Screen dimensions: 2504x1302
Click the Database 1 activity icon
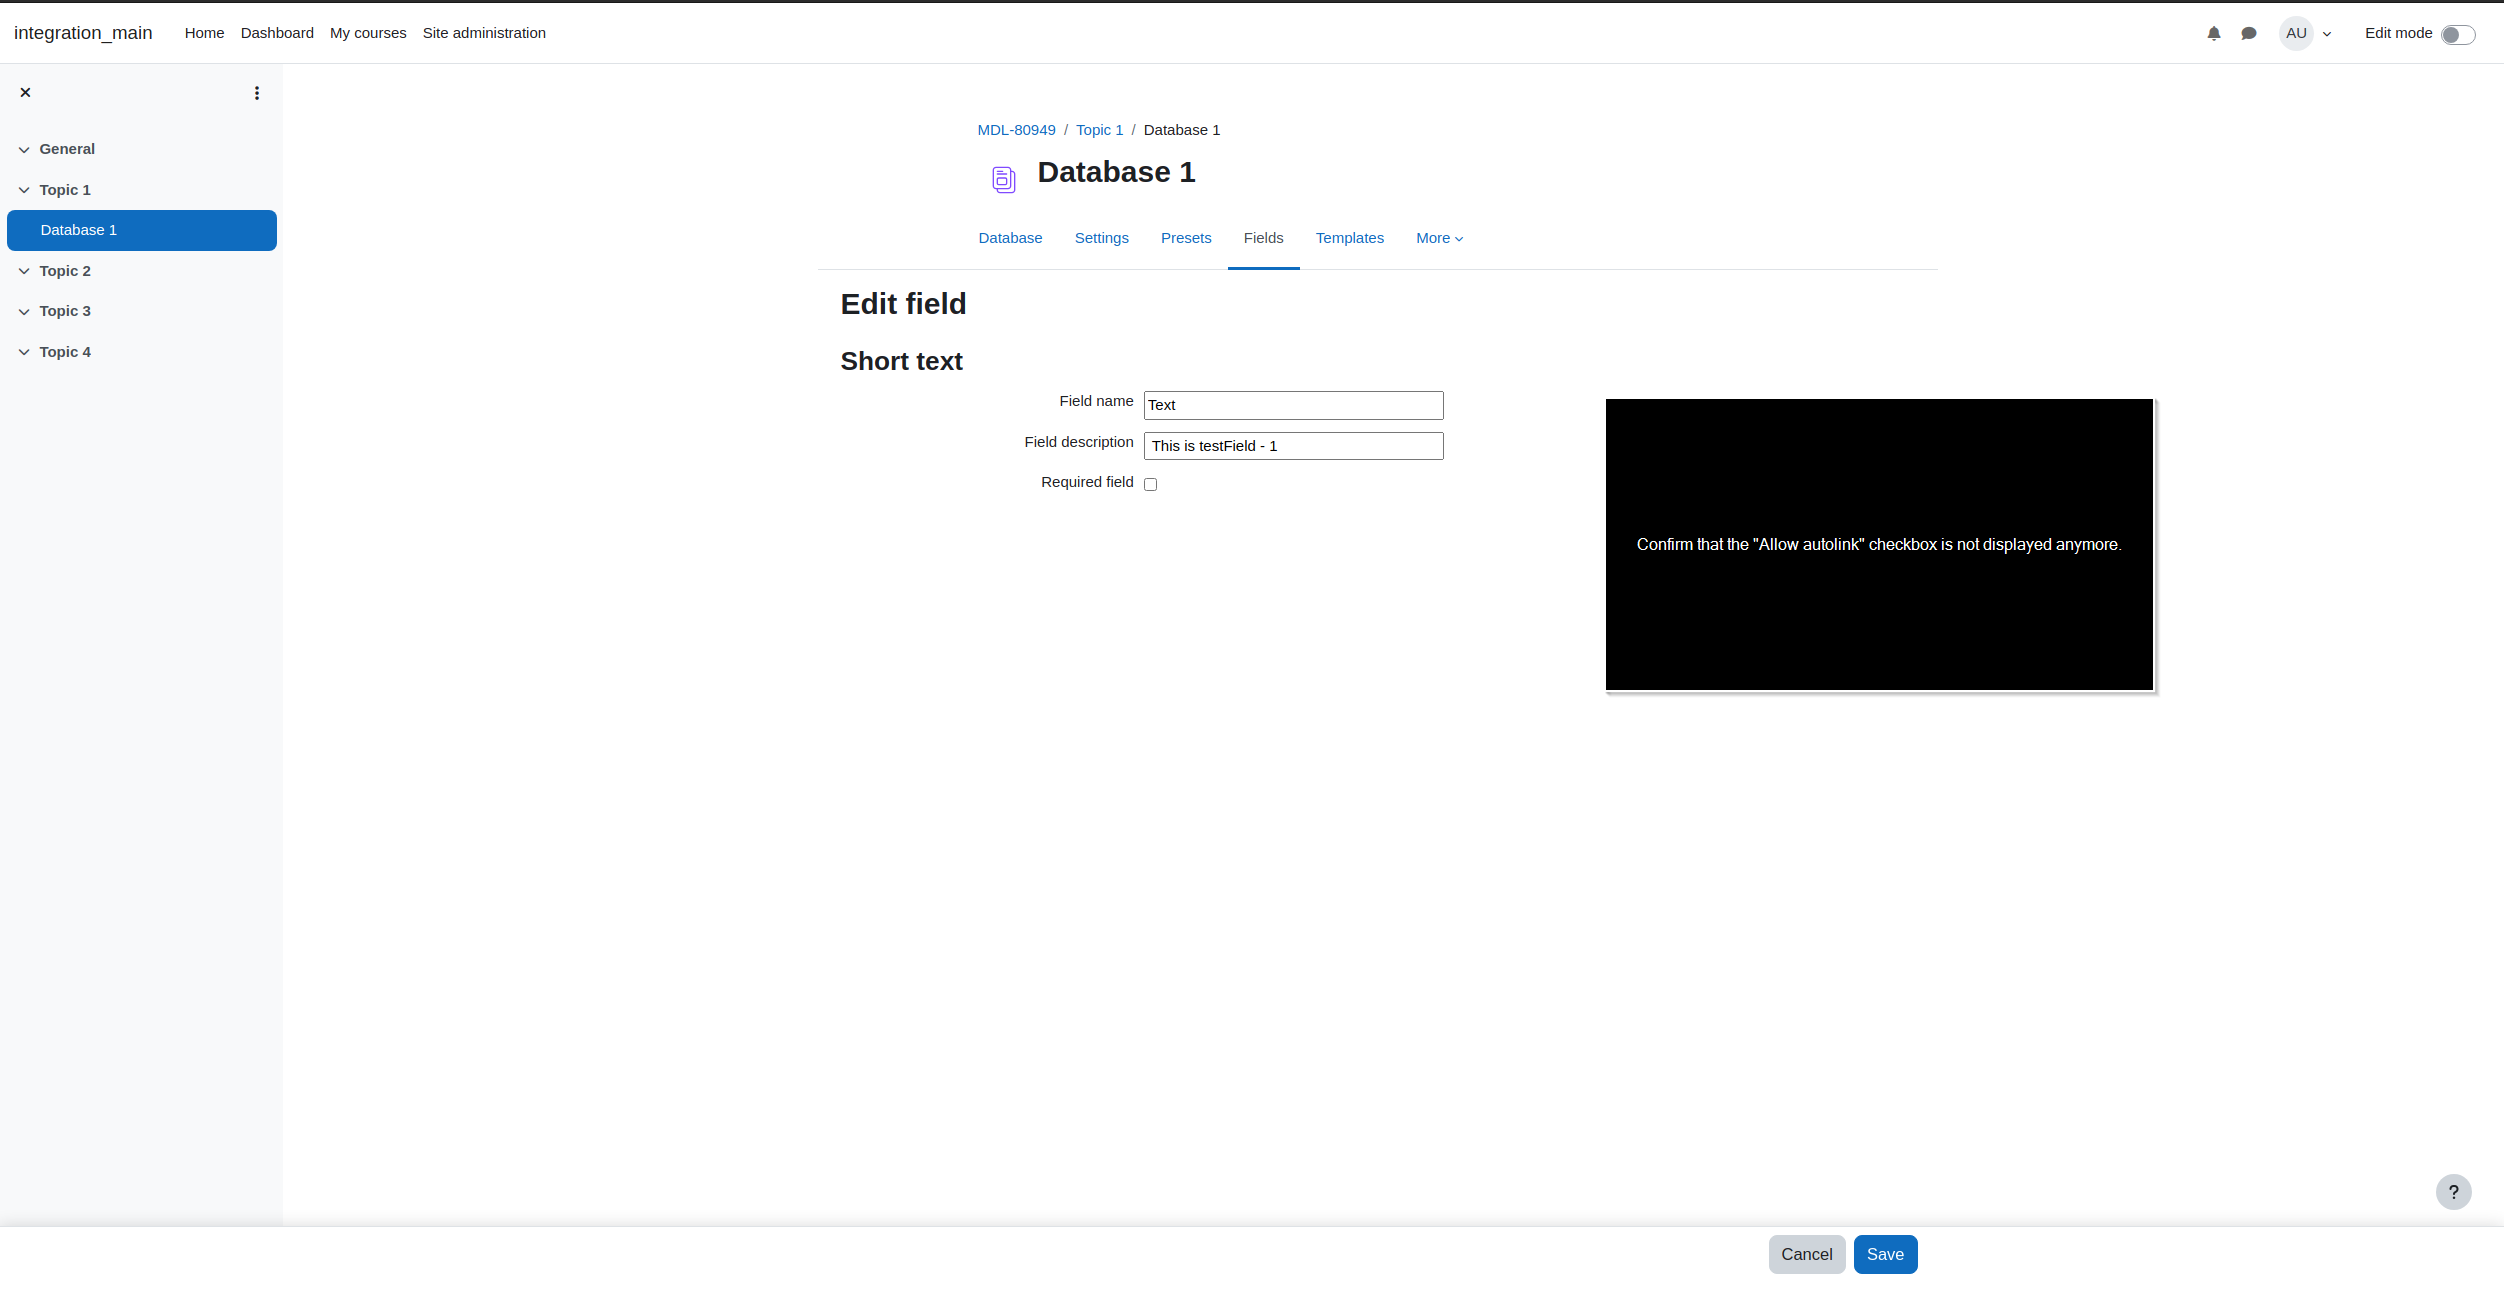click(1004, 179)
